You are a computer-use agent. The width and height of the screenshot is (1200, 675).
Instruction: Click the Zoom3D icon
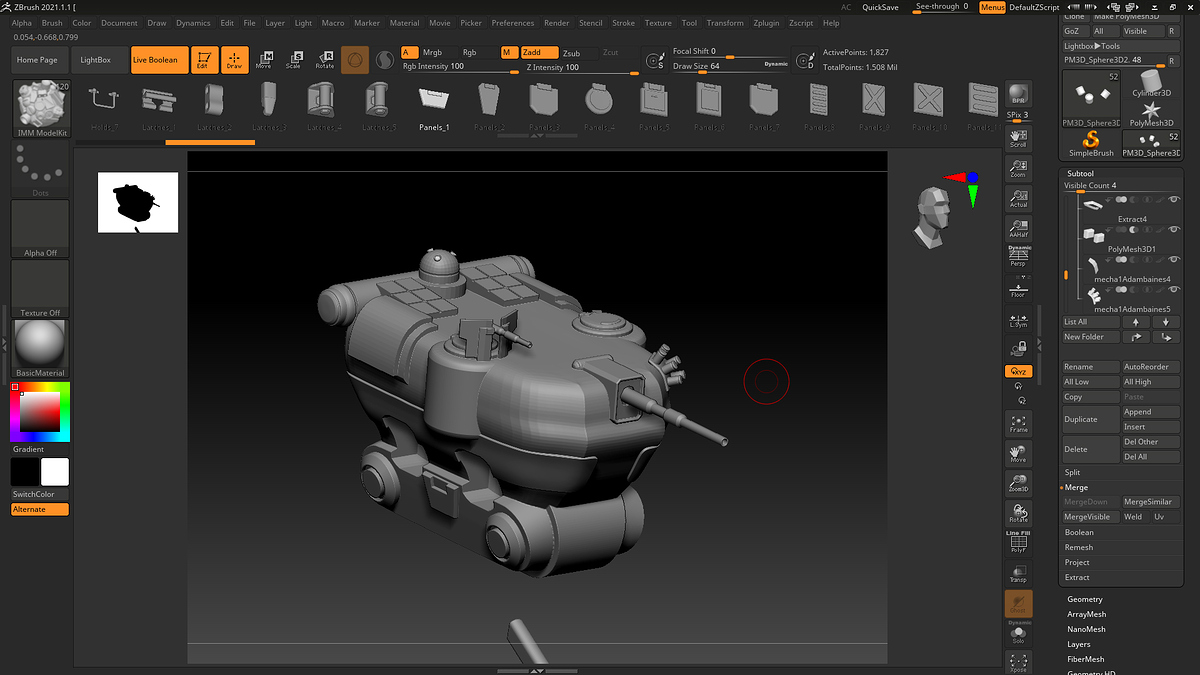[x=1018, y=483]
